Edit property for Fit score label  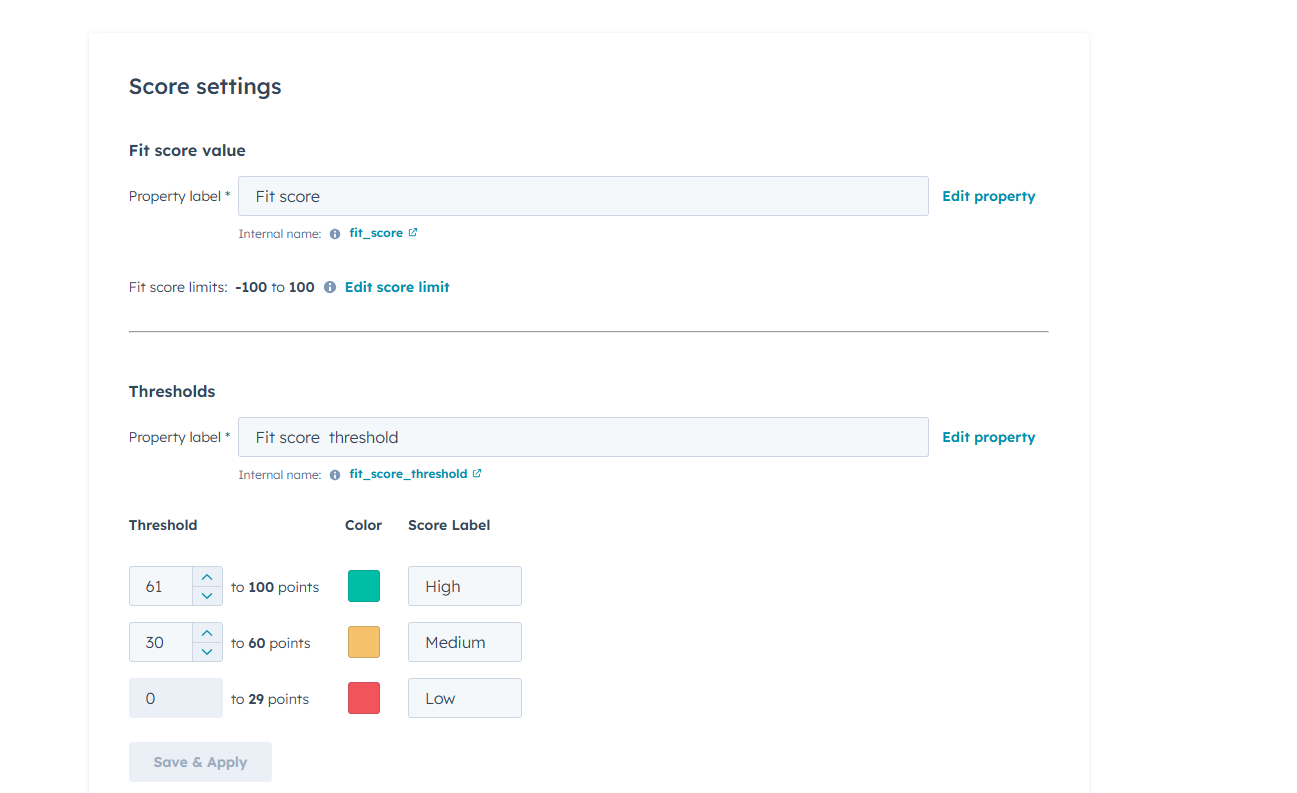988,196
